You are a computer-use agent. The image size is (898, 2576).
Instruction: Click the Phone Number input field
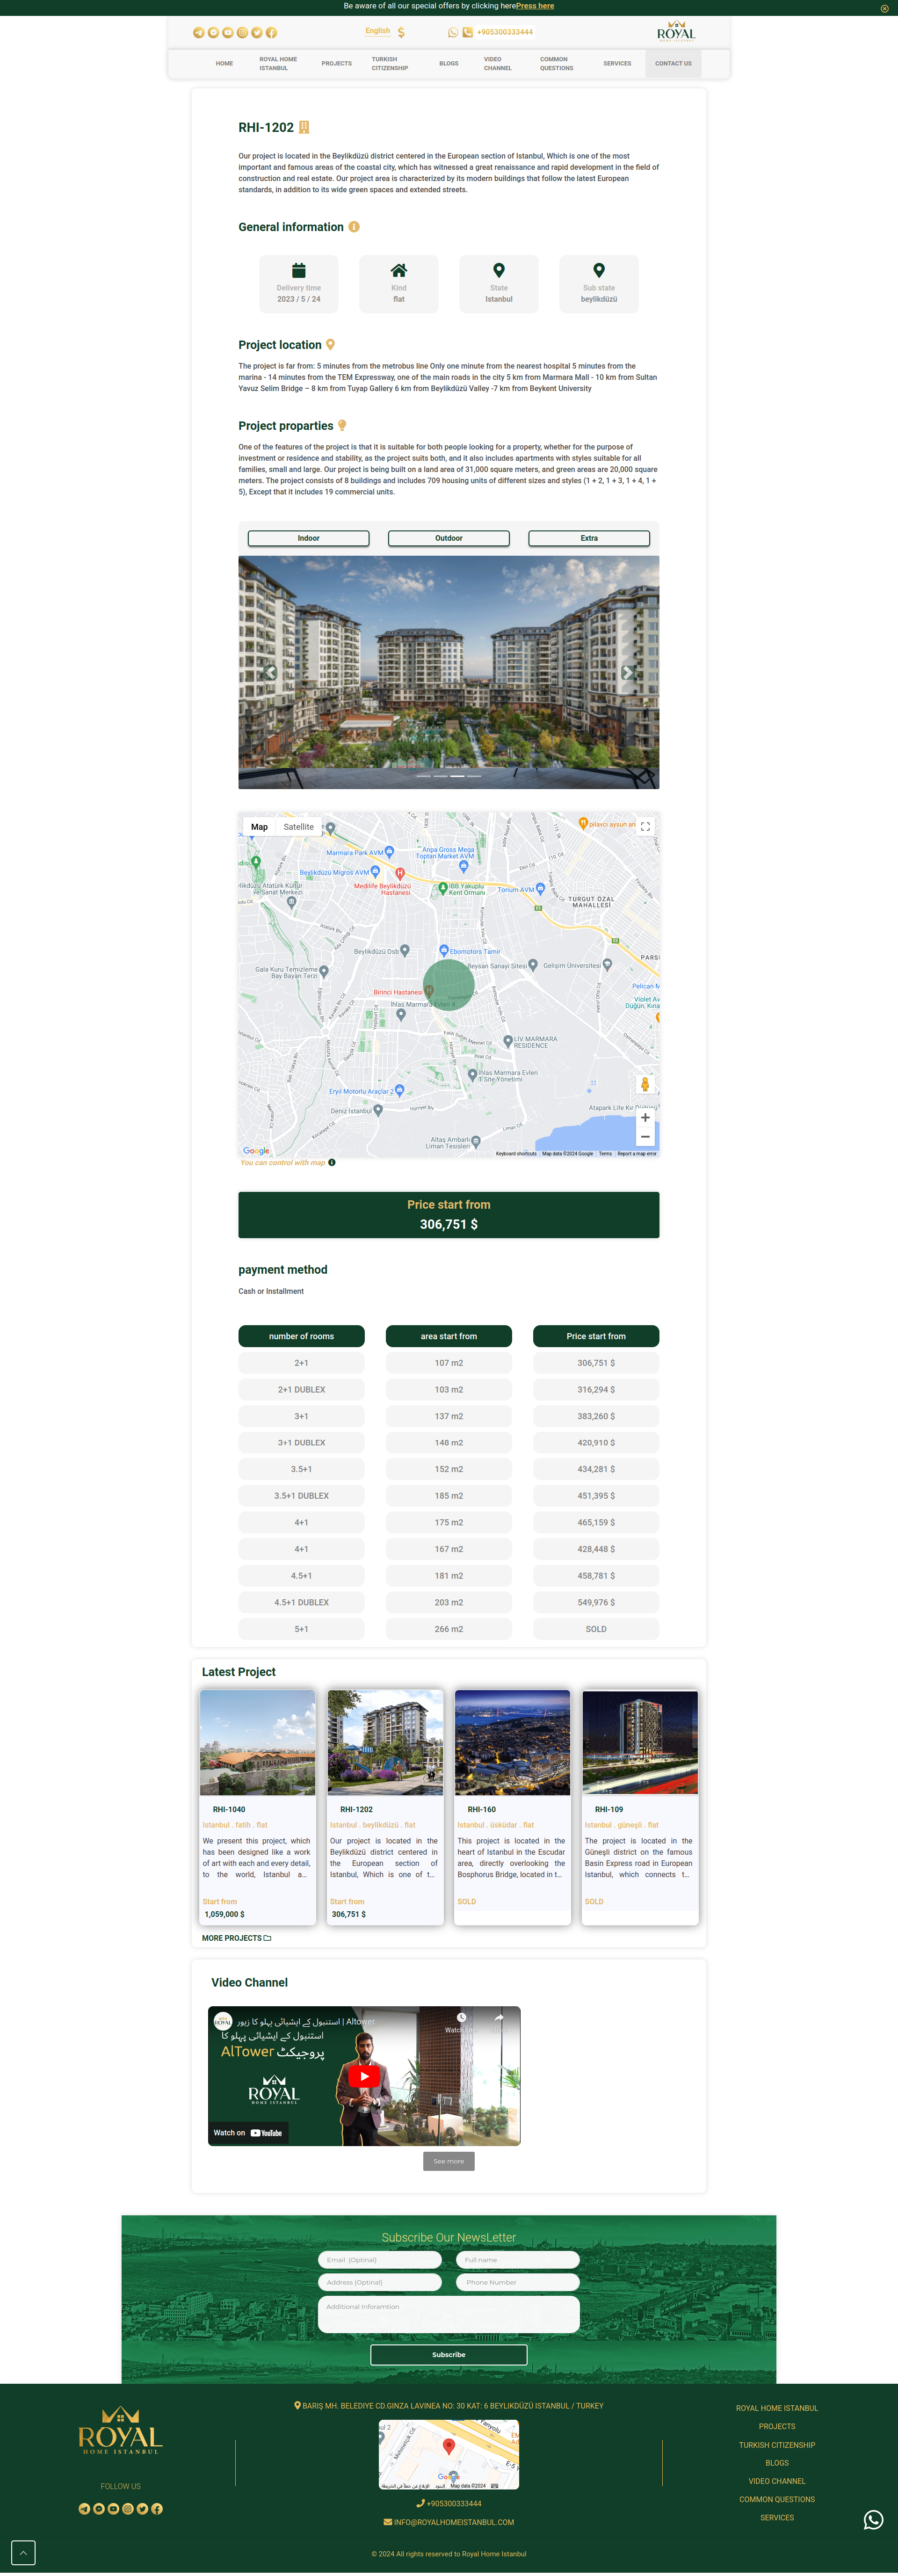tap(517, 2282)
